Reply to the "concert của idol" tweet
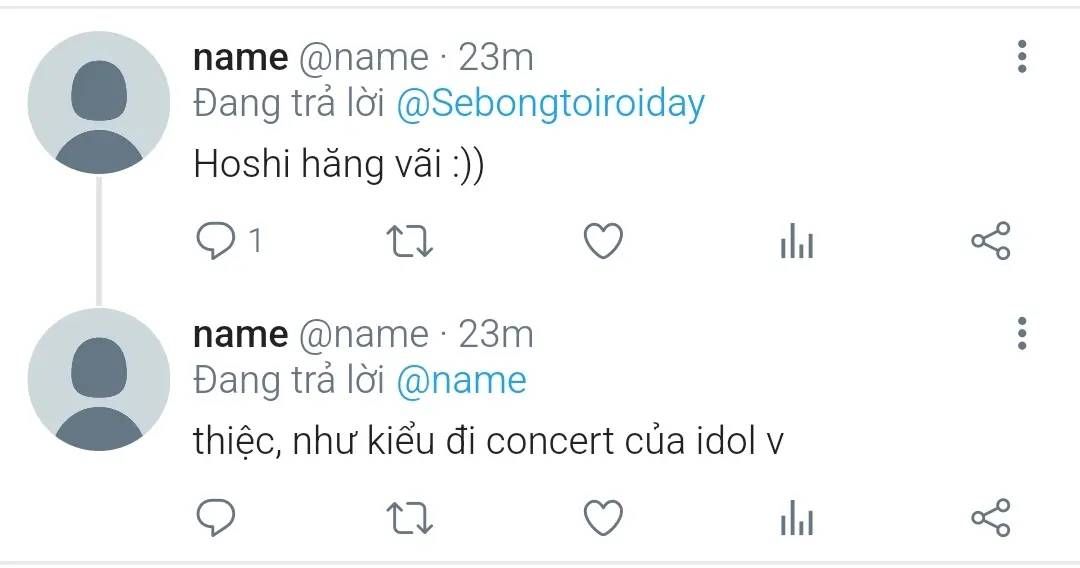 pyautogui.click(x=214, y=517)
